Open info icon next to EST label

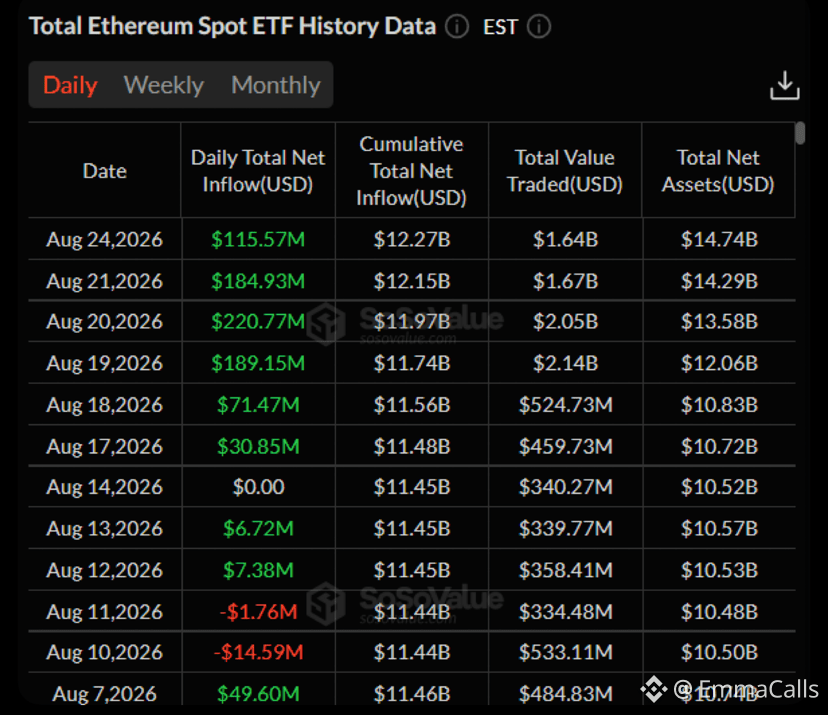click(x=539, y=26)
